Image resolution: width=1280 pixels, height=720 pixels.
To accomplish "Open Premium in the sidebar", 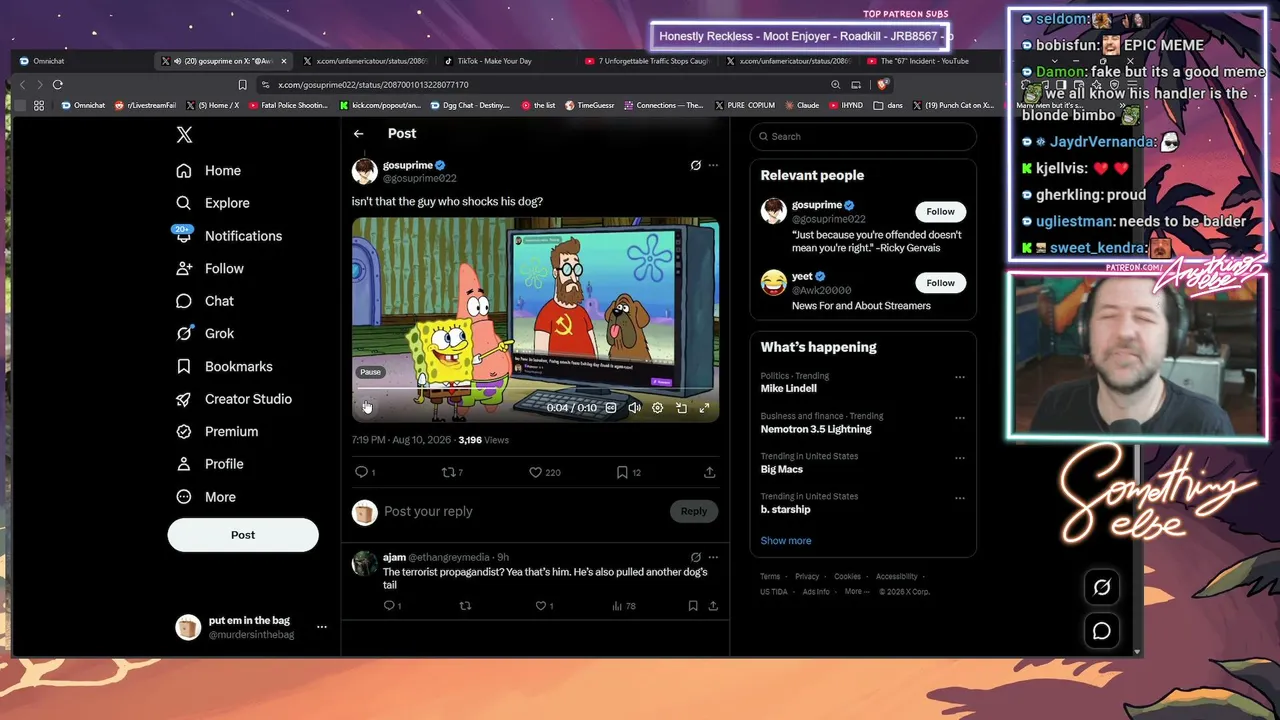I will click(216, 432).
